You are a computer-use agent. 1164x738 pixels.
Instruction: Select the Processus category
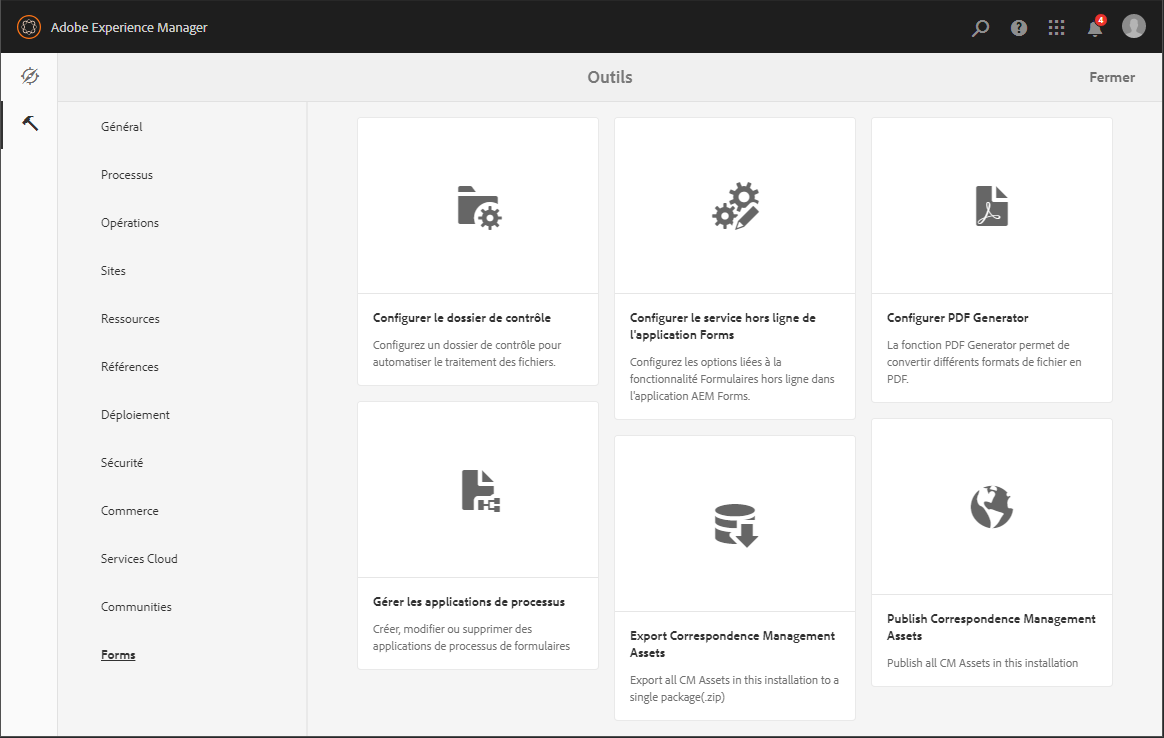pyautogui.click(x=127, y=175)
